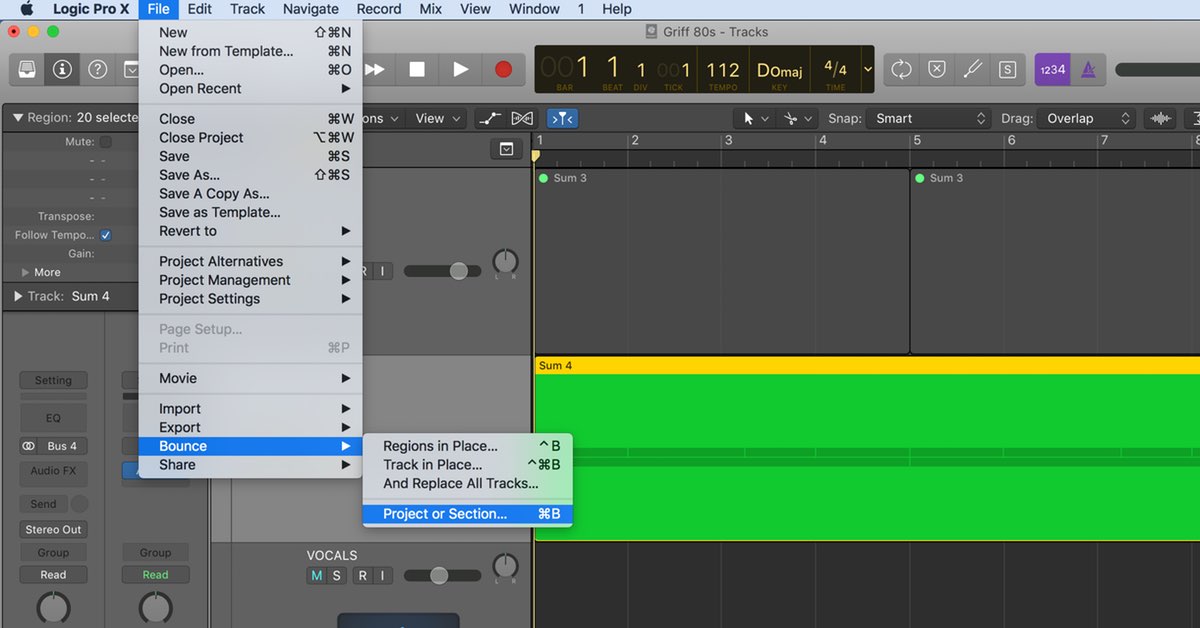Image resolution: width=1200 pixels, height=628 pixels.
Task: Choose Project or Section bounce option
Action: point(445,514)
